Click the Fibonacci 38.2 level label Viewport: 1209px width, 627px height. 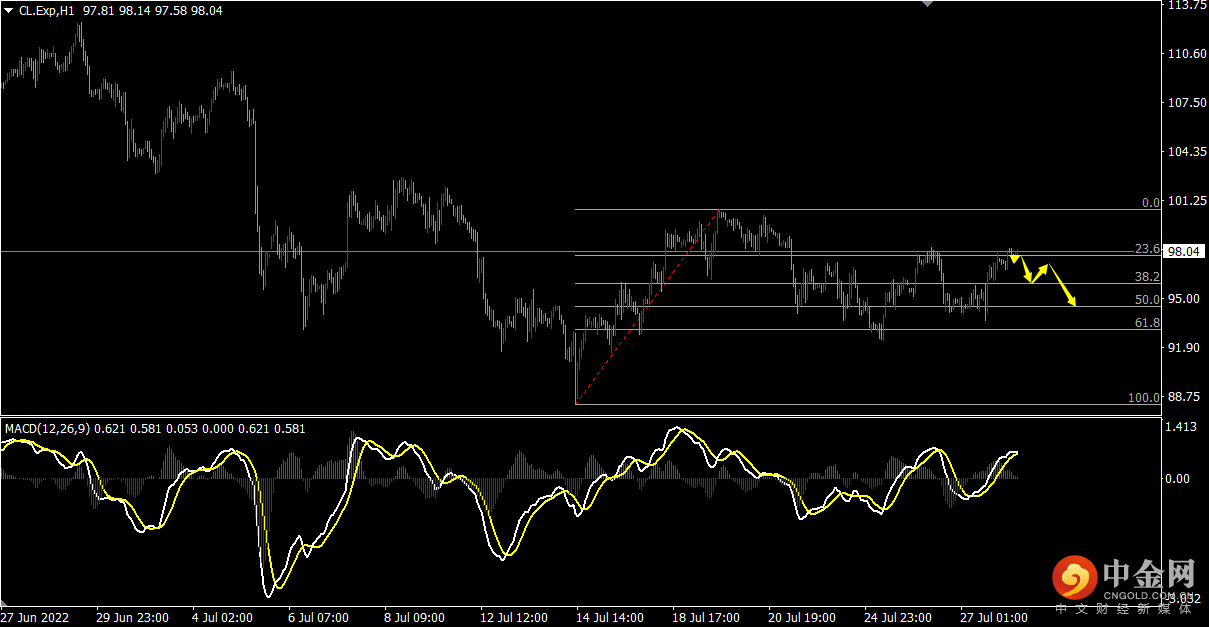click(1146, 277)
